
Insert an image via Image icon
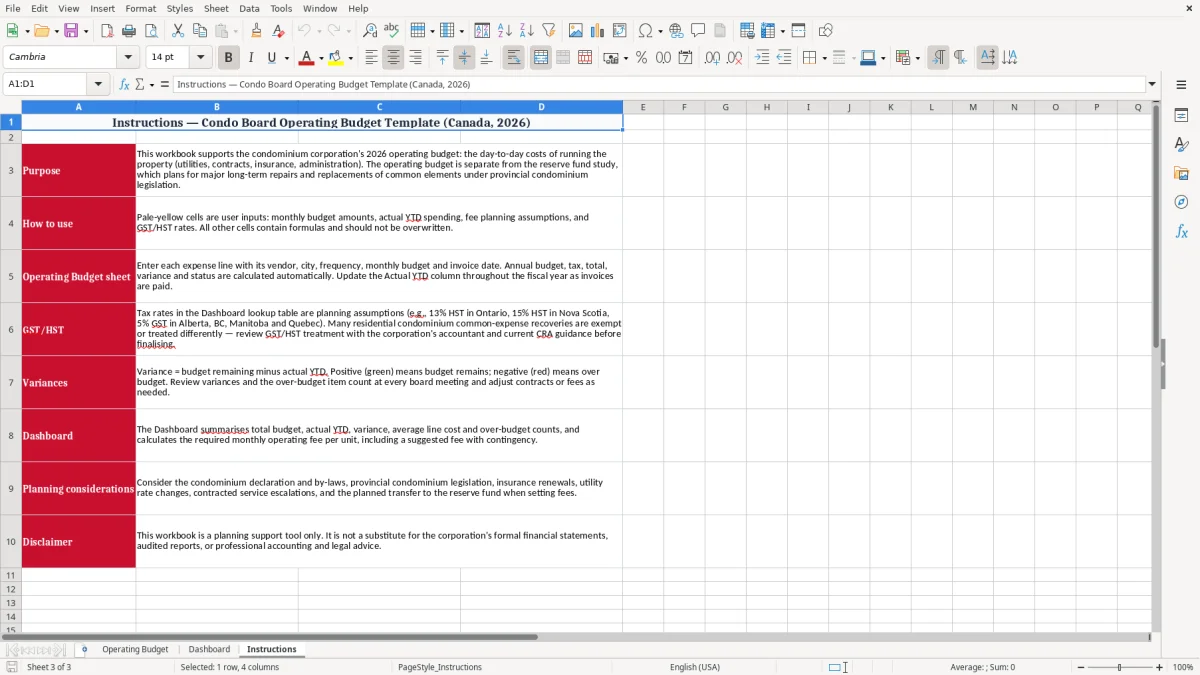coord(576,31)
